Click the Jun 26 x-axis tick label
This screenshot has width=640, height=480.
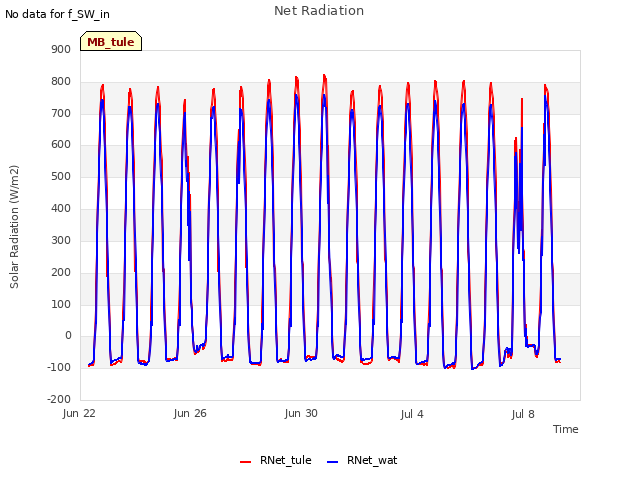[x=190, y=413]
